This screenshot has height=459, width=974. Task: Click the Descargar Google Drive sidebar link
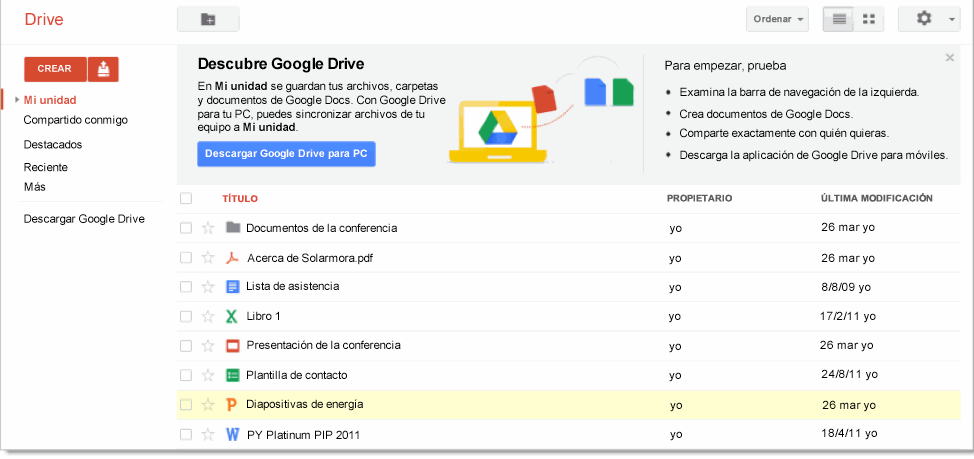(84, 219)
